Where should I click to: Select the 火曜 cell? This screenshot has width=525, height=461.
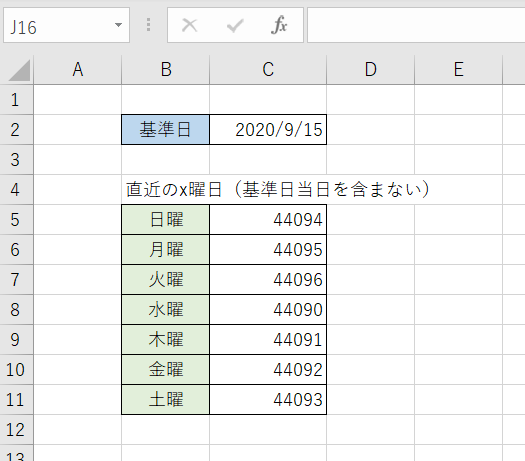coord(166,280)
